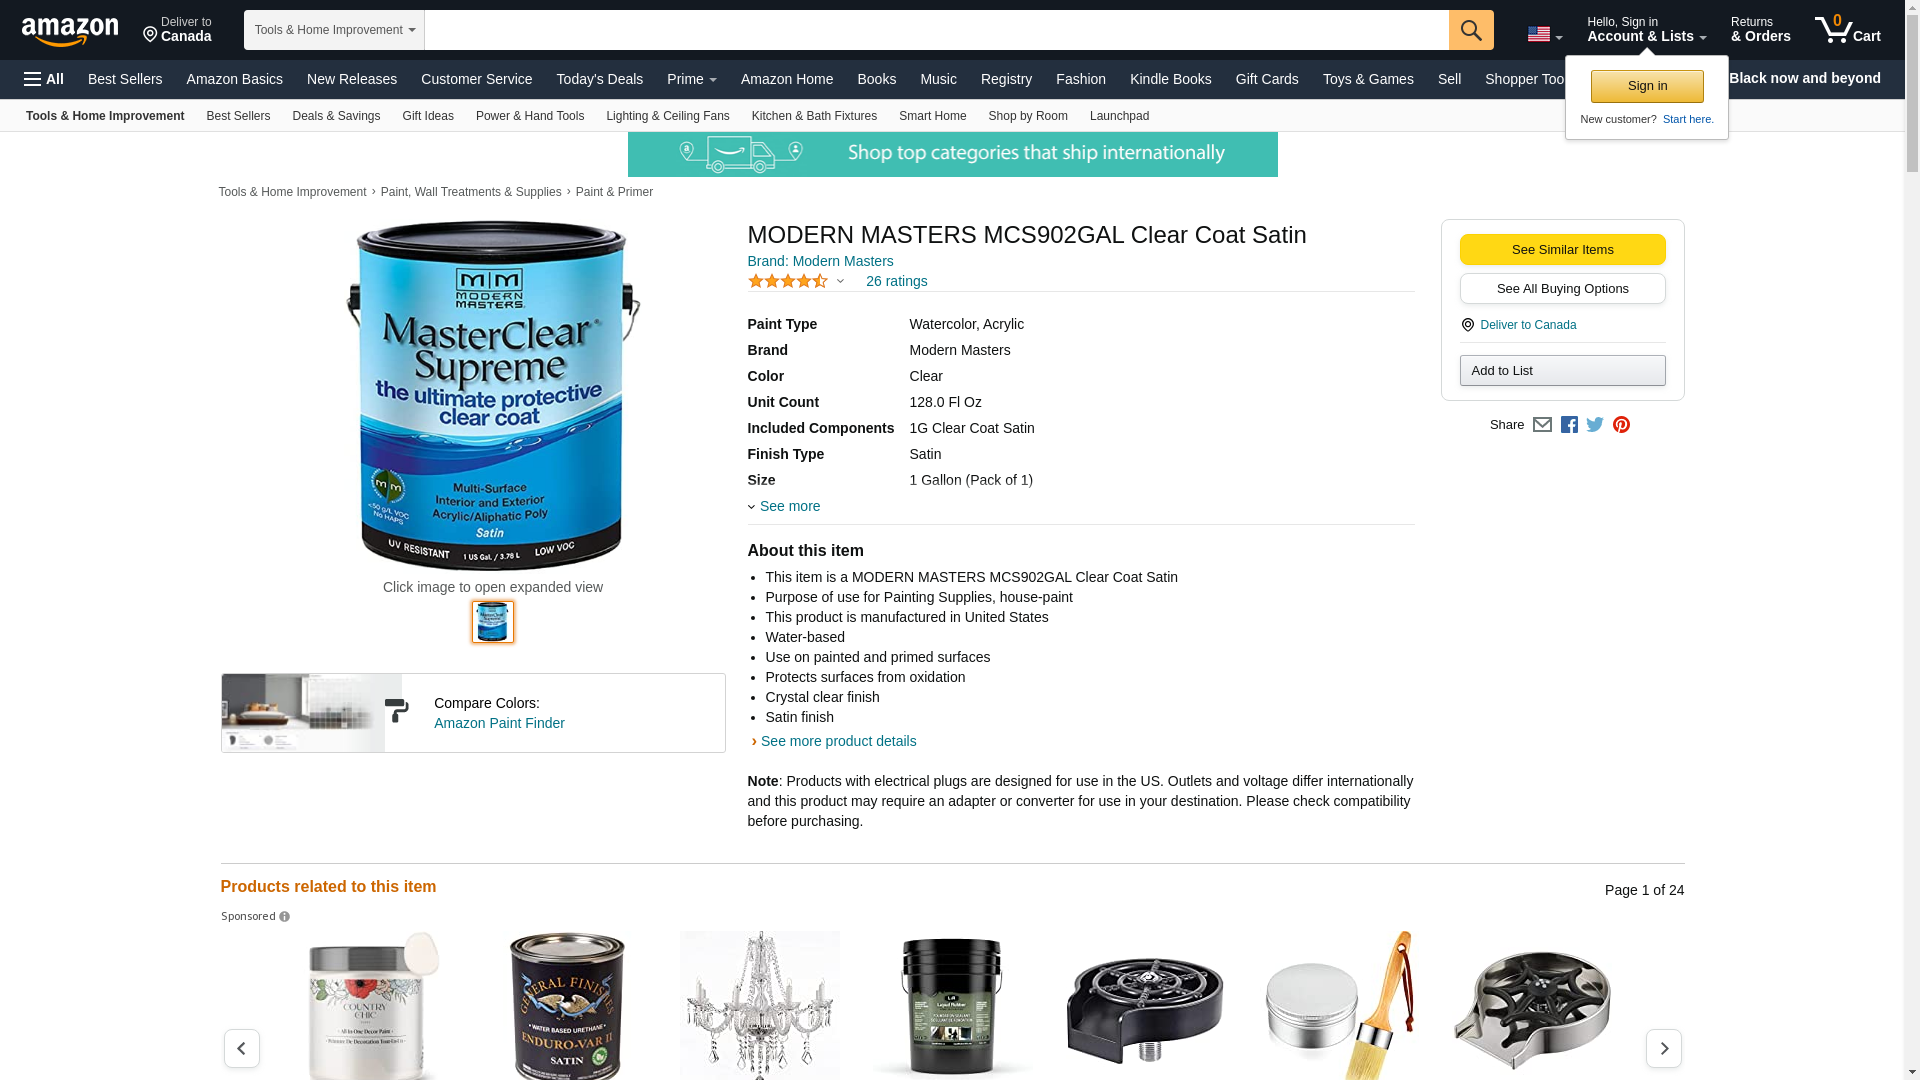The image size is (1920, 1080).
Task: Share product on Facebook icon
Action: click(x=1569, y=425)
